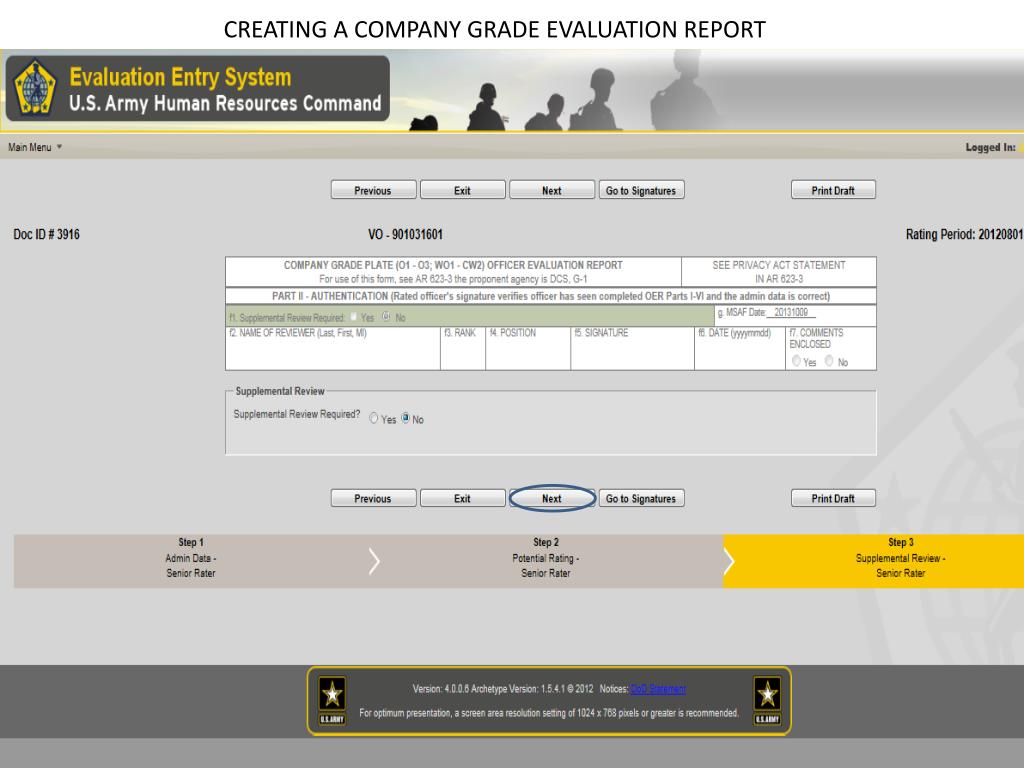Open the Main Menu dropdown
The width and height of the screenshot is (1024, 768).
pyautogui.click(x=35, y=148)
